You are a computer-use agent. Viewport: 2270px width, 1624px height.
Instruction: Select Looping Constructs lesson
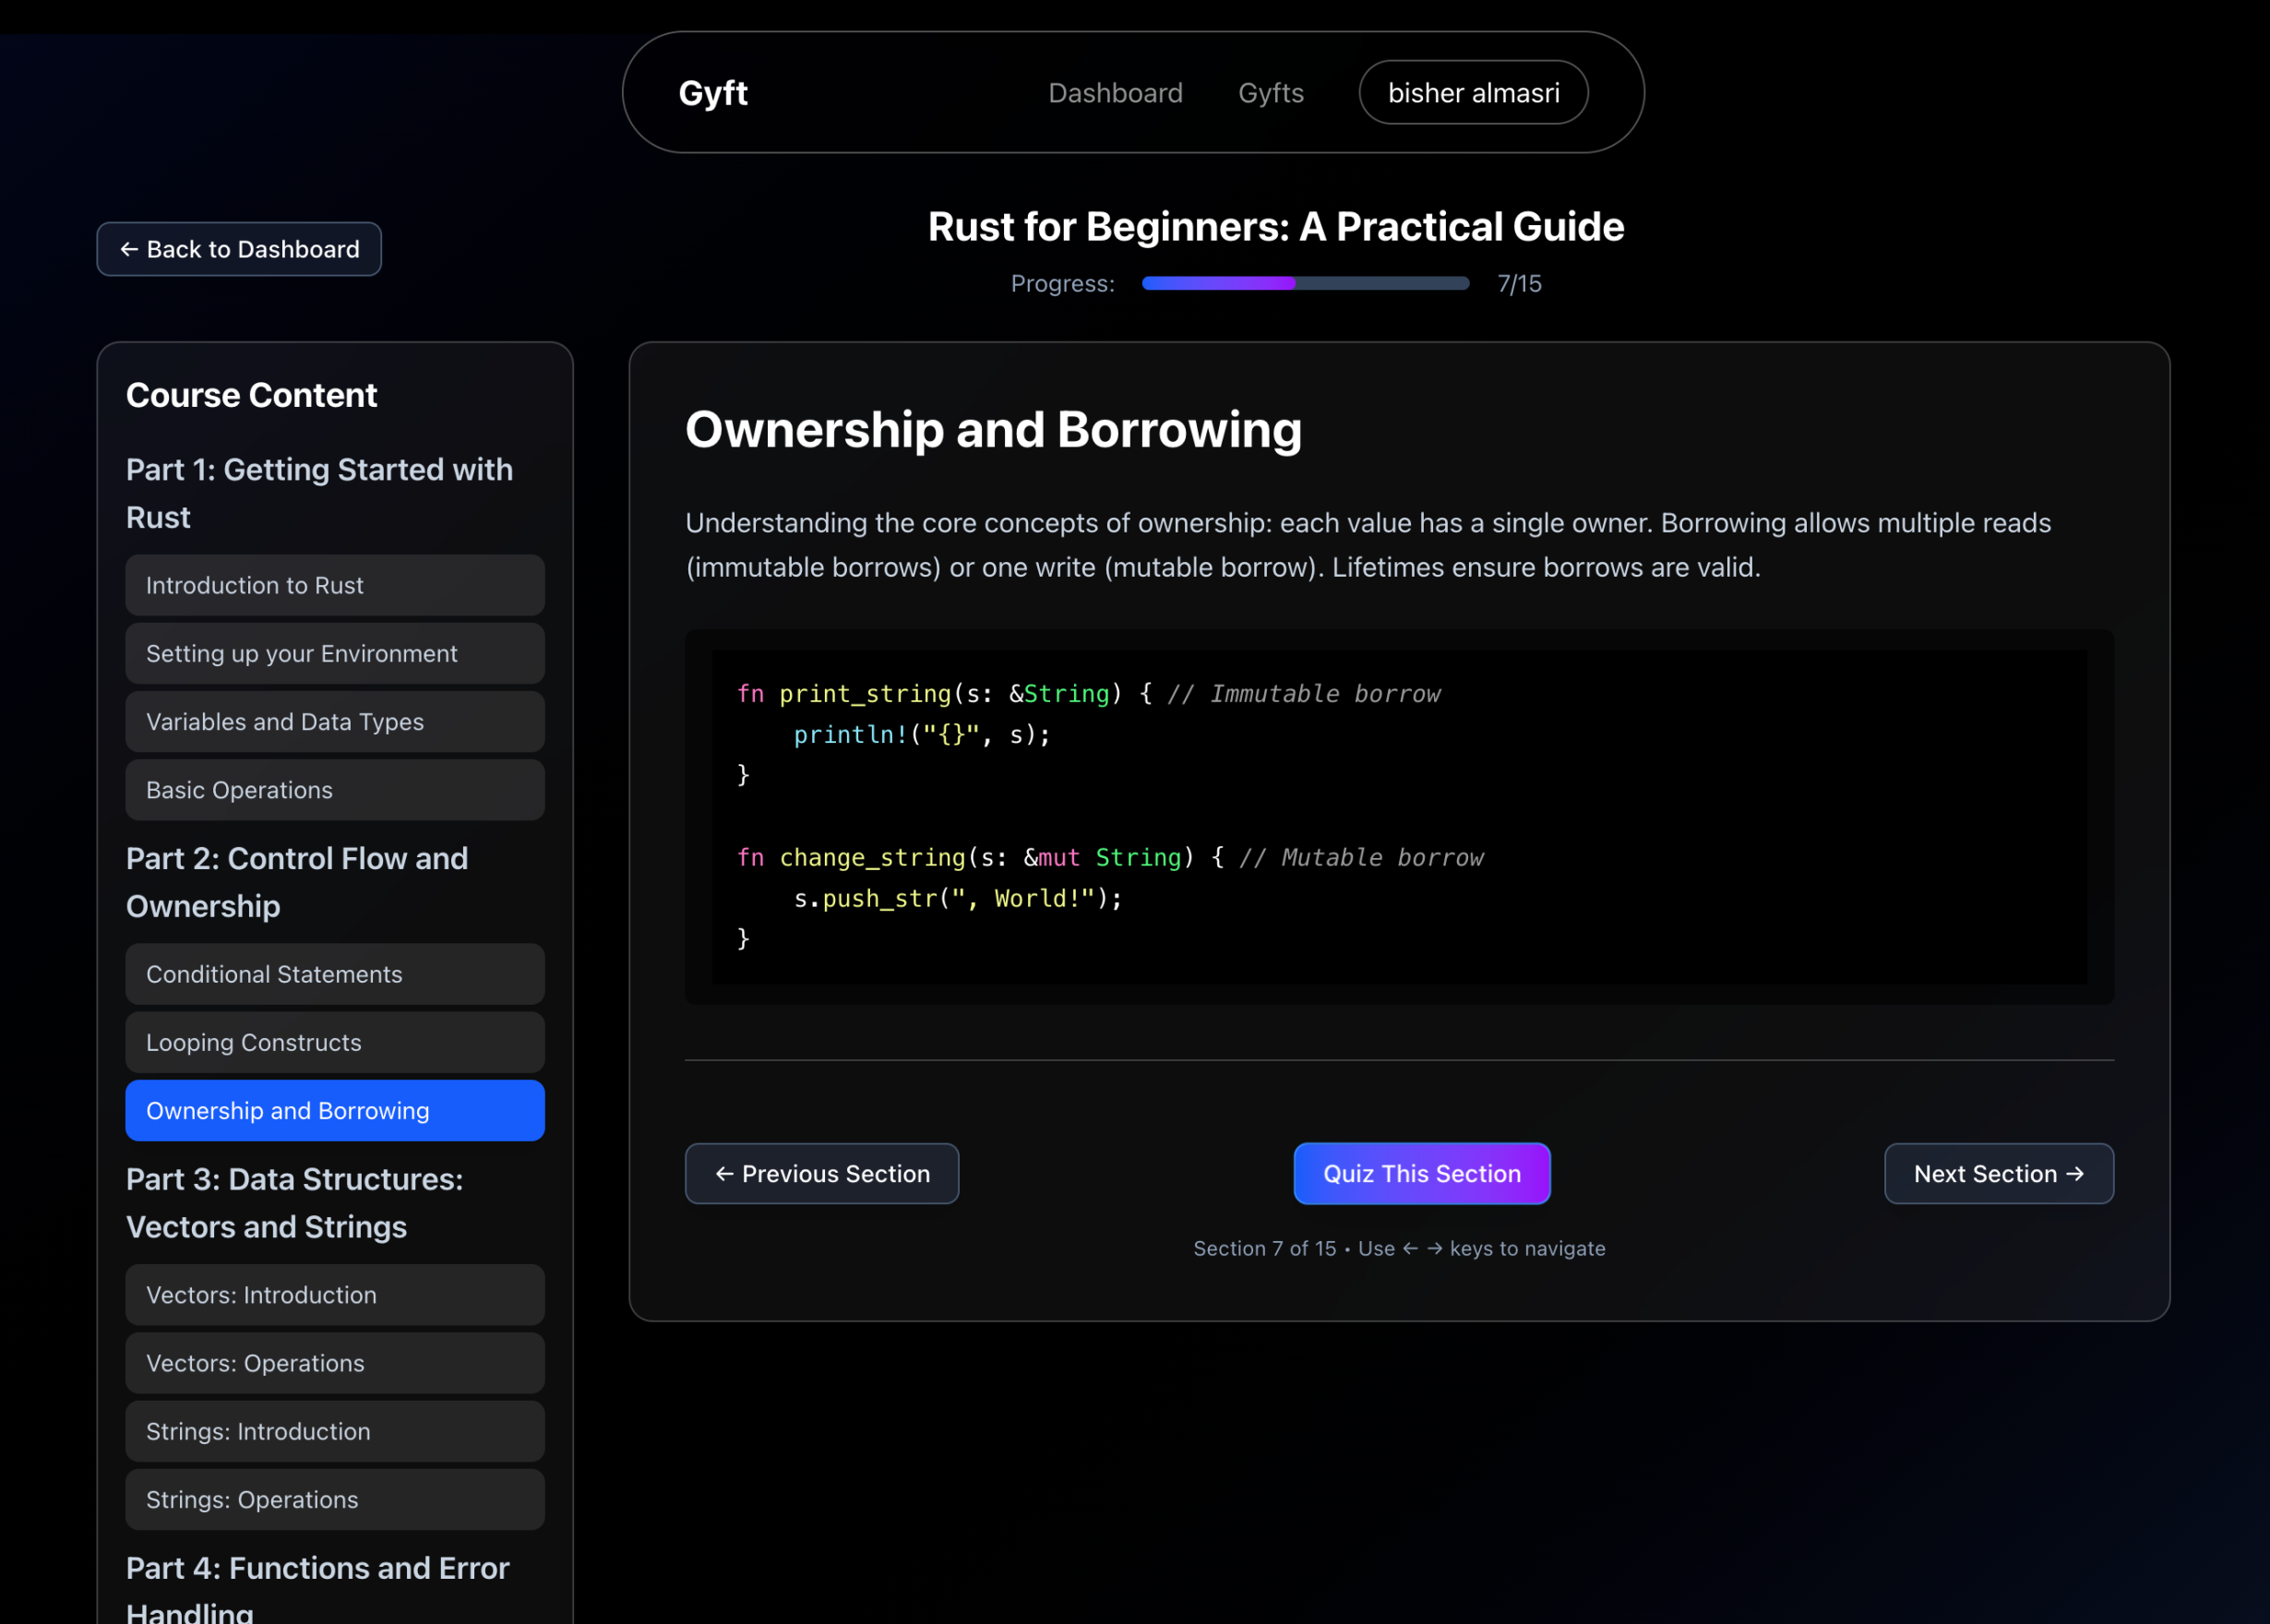click(x=335, y=1042)
